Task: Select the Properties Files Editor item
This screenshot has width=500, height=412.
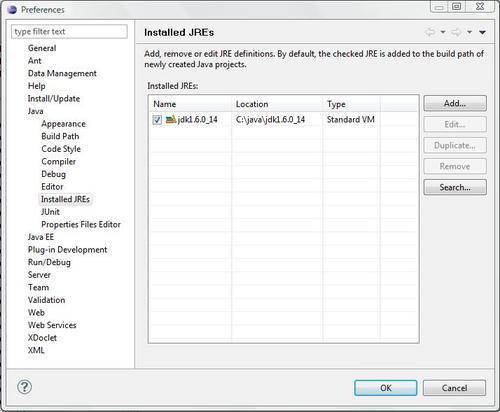Action: pyautogui.click(x=81, y=224)
